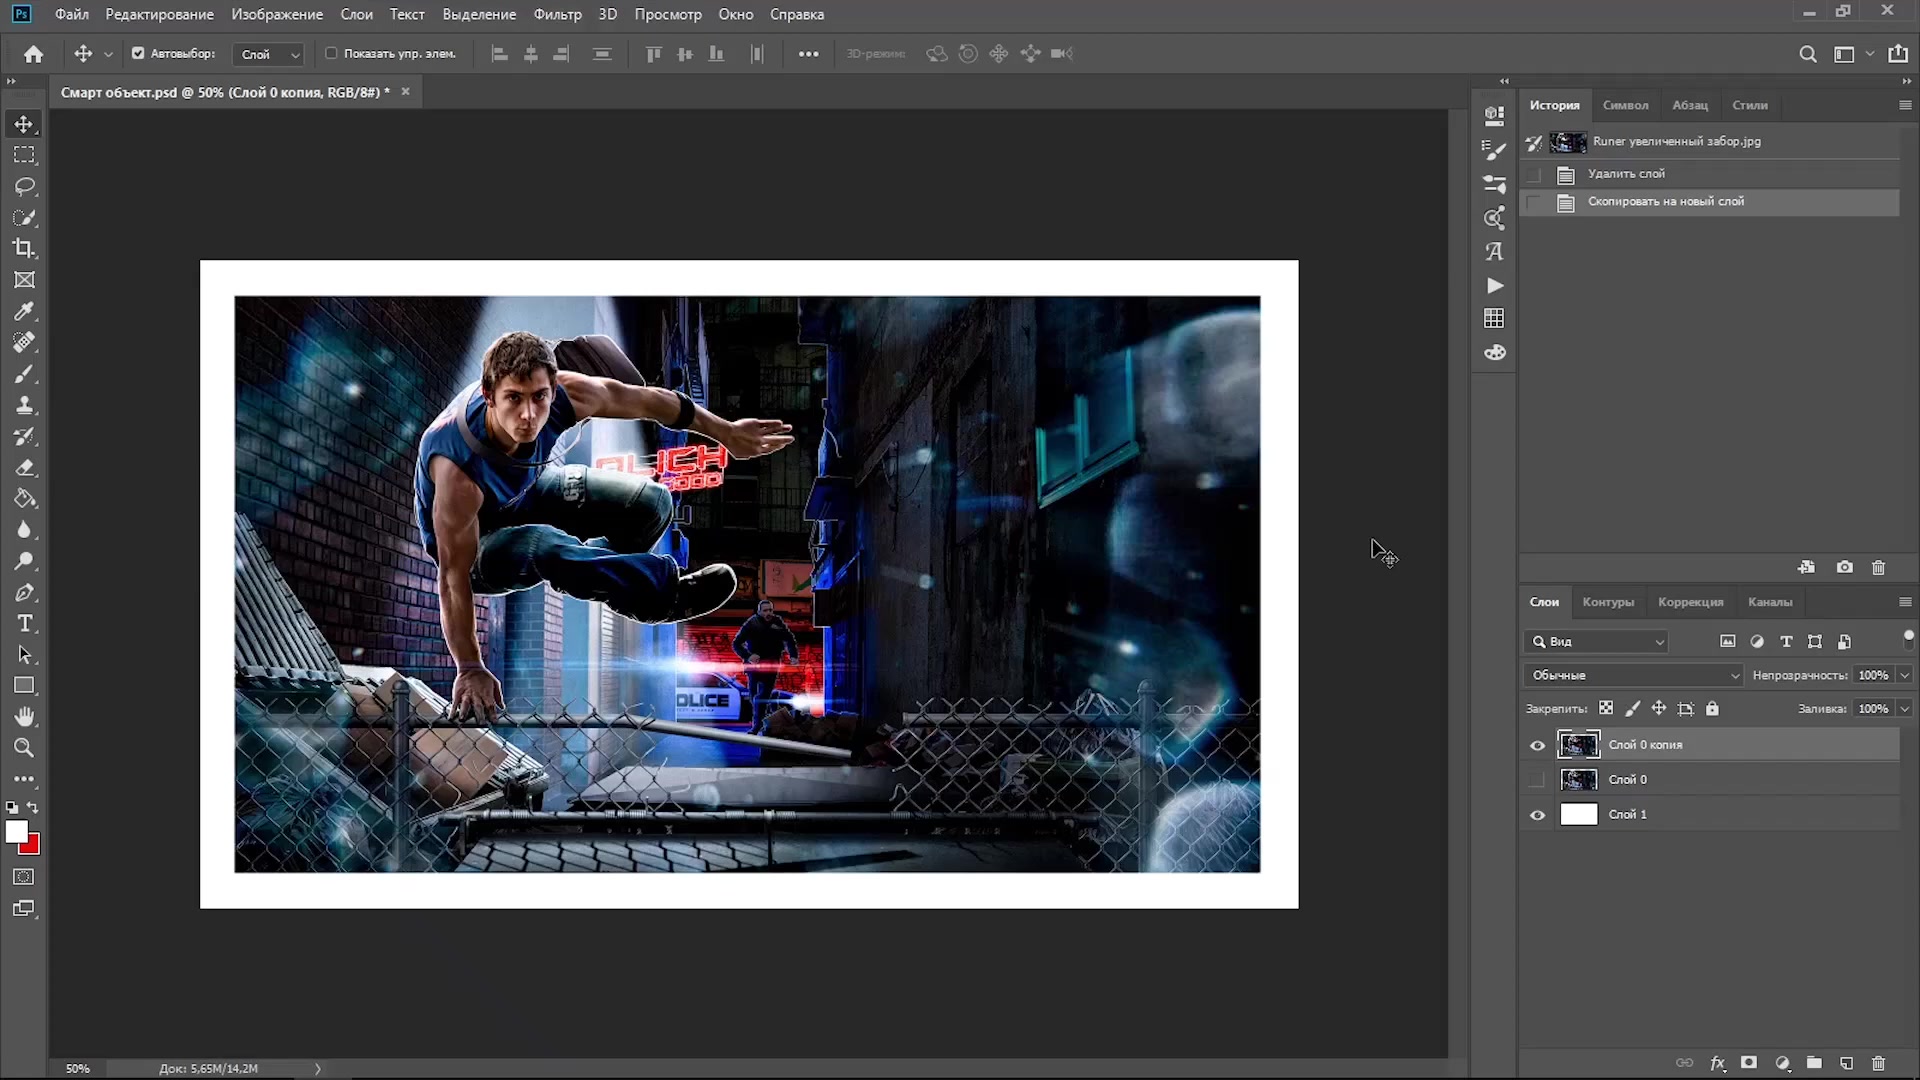Screen dimensions: 1920x1080
Task: Hide the Слой 0 копия layer
Action: 1537,745
